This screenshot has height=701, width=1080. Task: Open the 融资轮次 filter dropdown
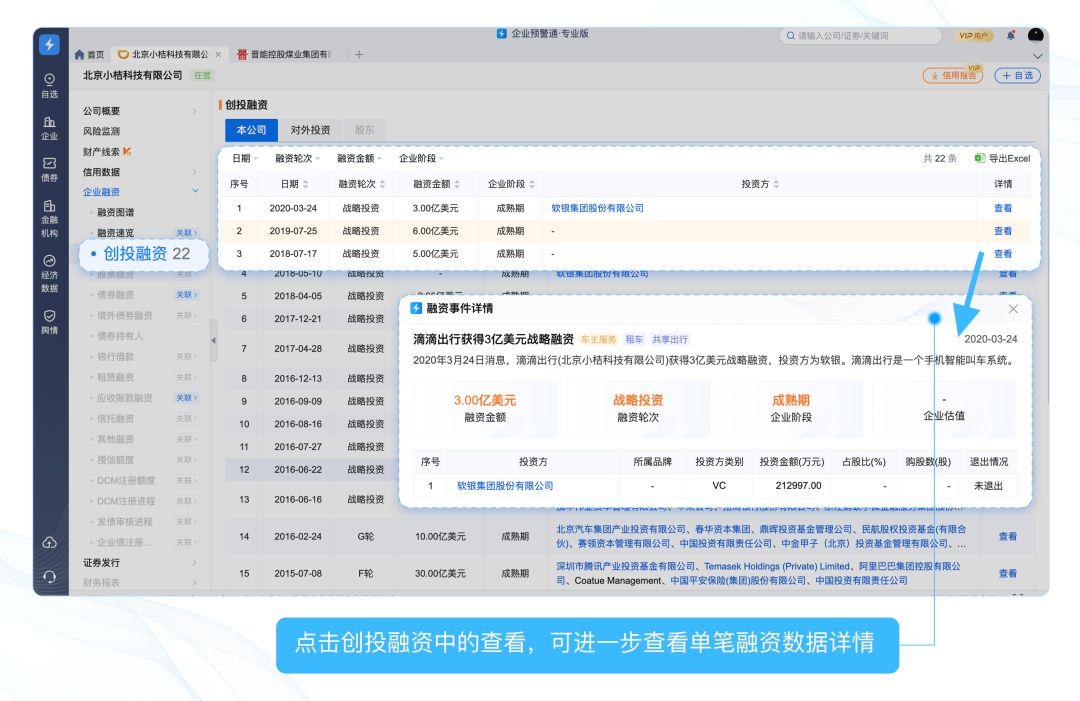coord(298,158)
